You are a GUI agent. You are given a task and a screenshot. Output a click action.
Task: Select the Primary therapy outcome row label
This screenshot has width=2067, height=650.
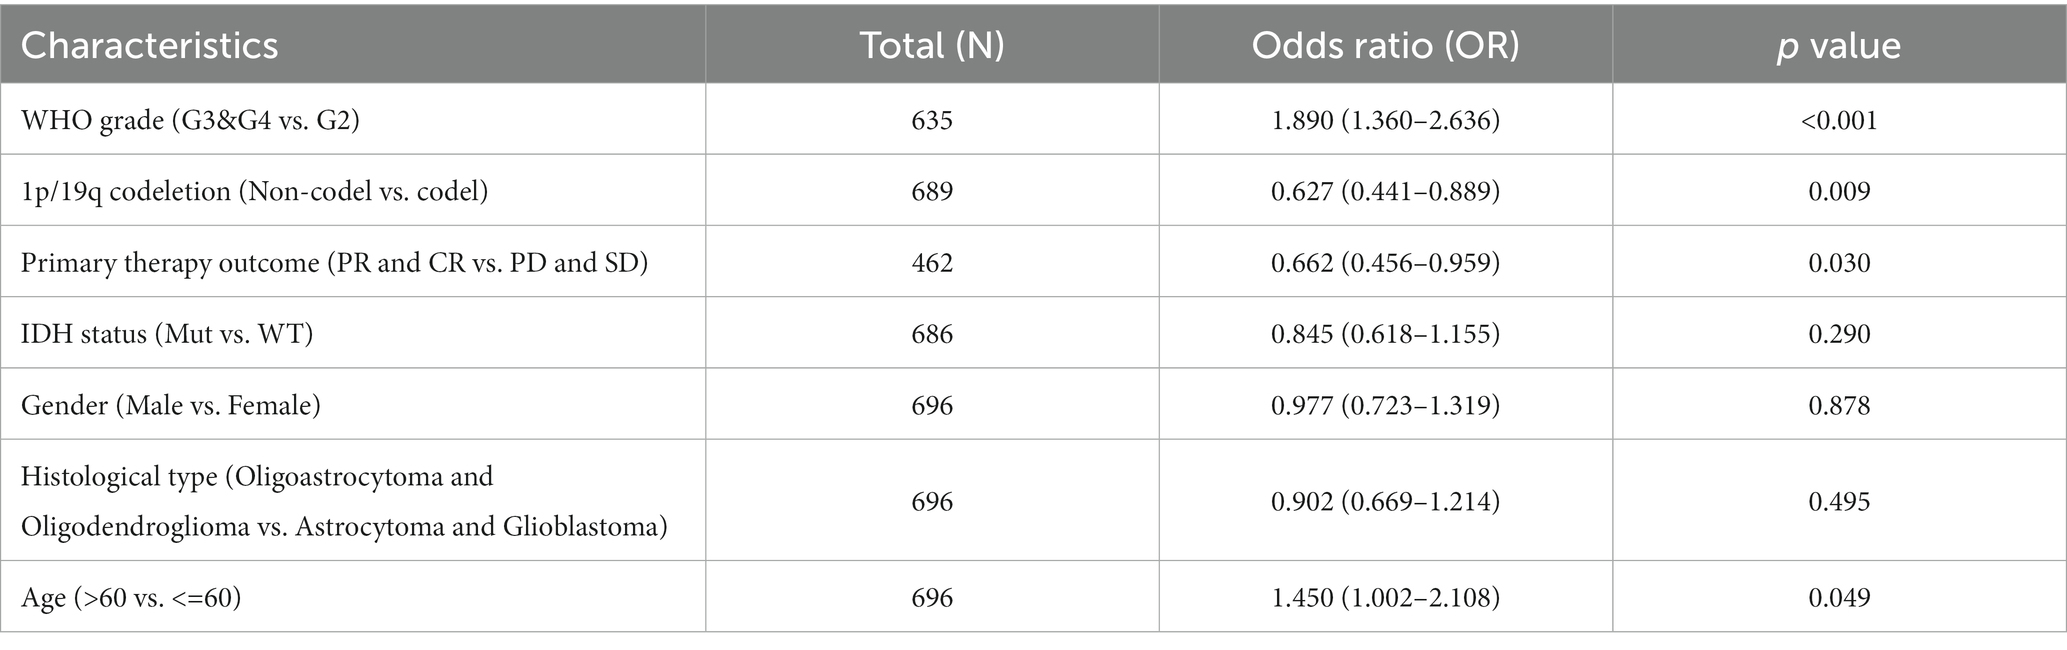click(335, 262)
